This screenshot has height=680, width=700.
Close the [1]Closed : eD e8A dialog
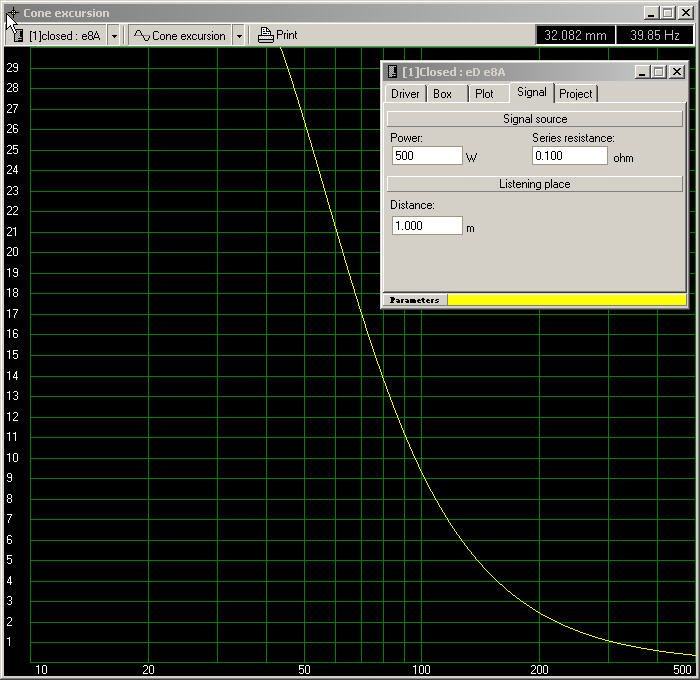point(677,72)
